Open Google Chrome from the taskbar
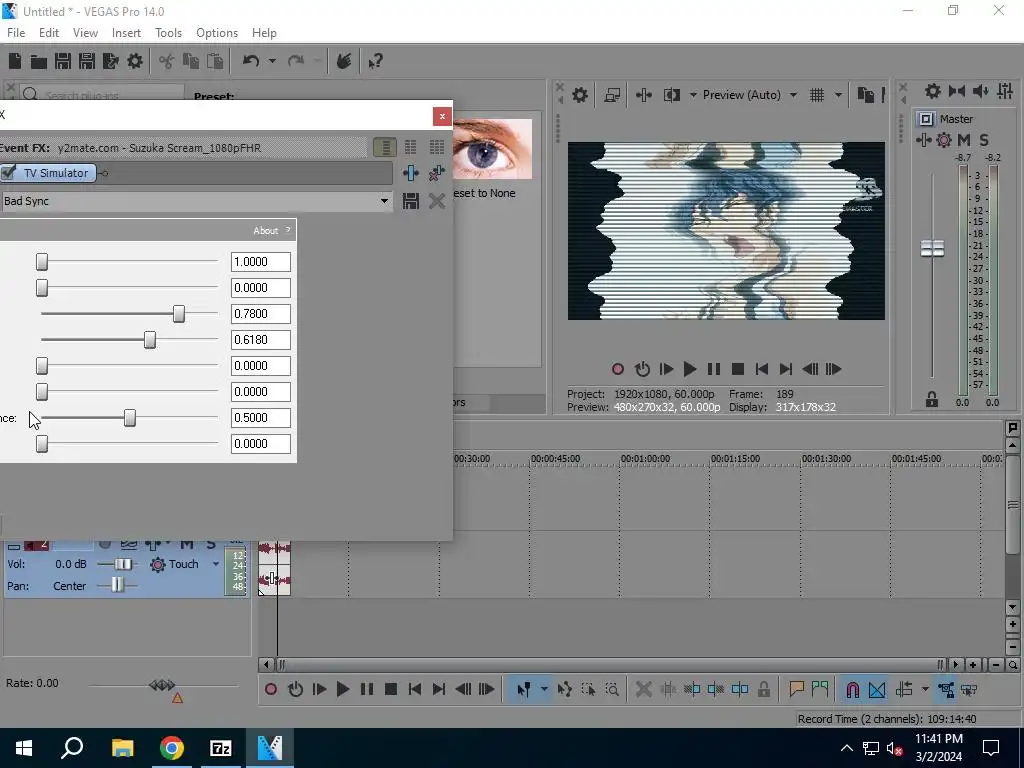This screenshot has width=1024, height=768. pos(172,748)
